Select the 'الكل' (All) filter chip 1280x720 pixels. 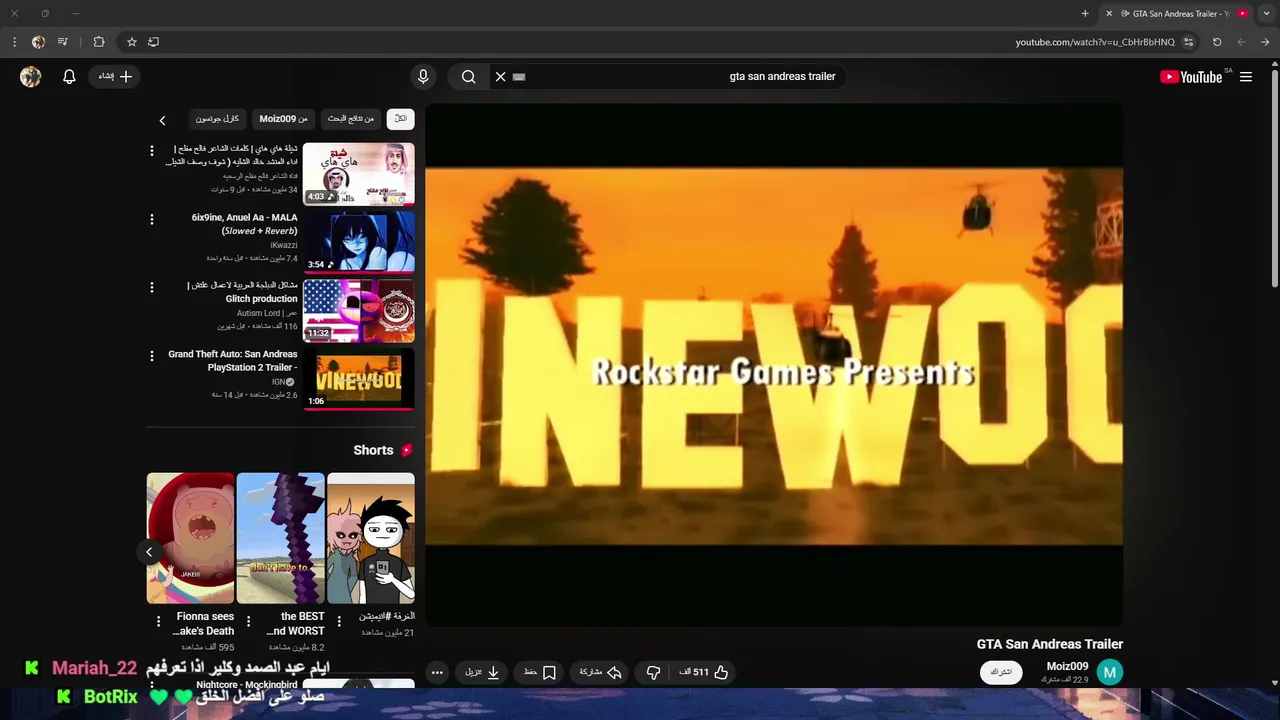[400, 119]
